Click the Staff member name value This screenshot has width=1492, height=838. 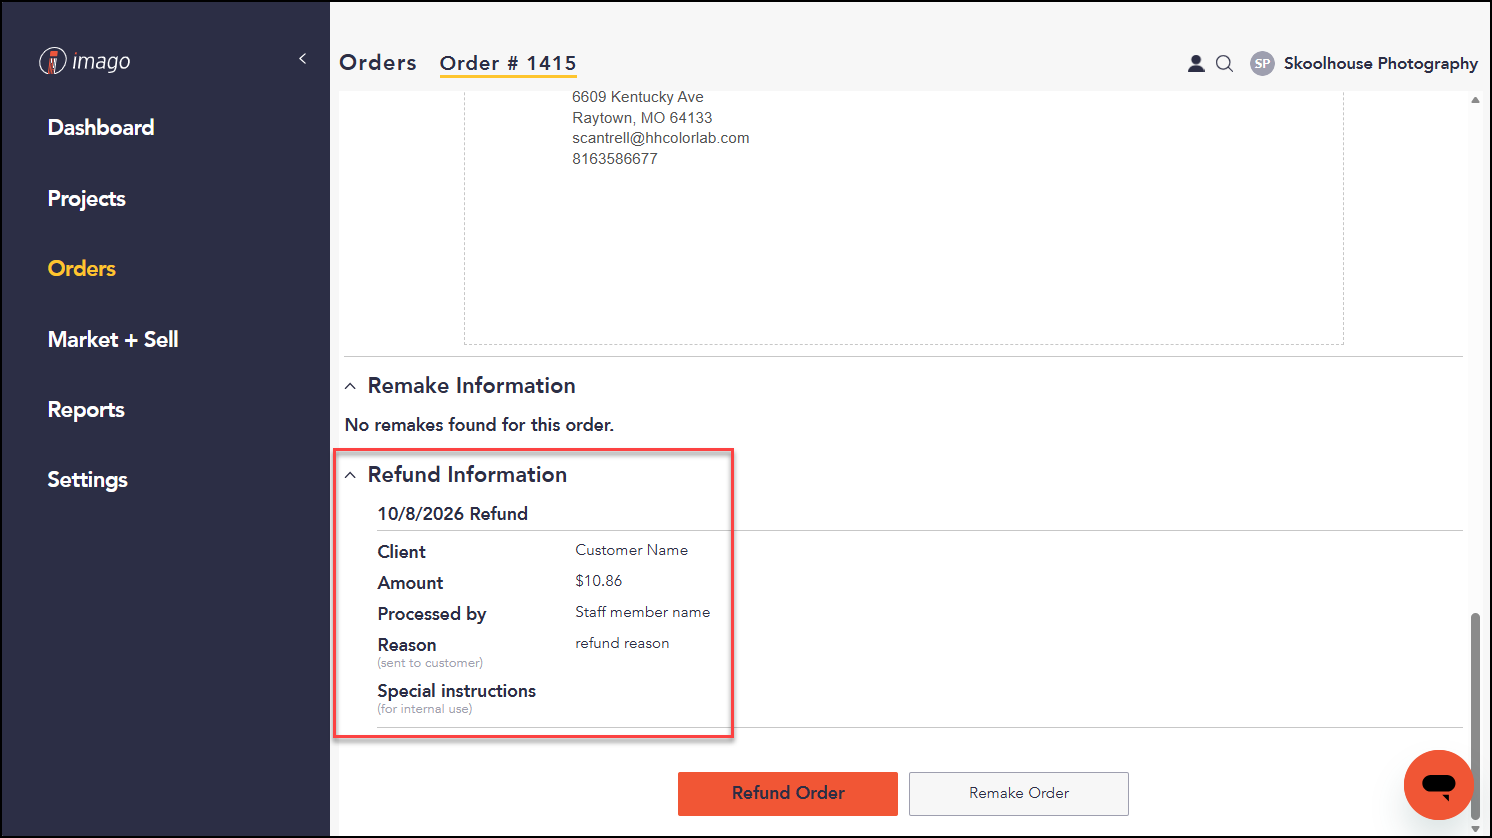pyautogui.click(x=643, y=612)
